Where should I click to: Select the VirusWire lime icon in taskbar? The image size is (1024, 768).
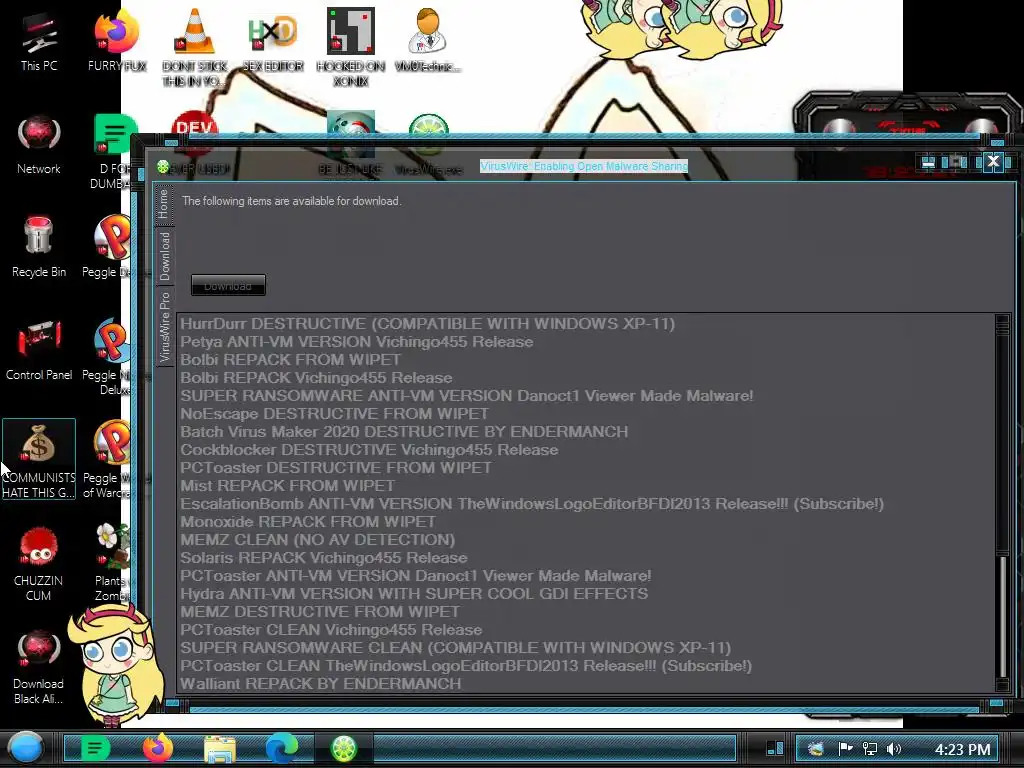tap(344, 748)
